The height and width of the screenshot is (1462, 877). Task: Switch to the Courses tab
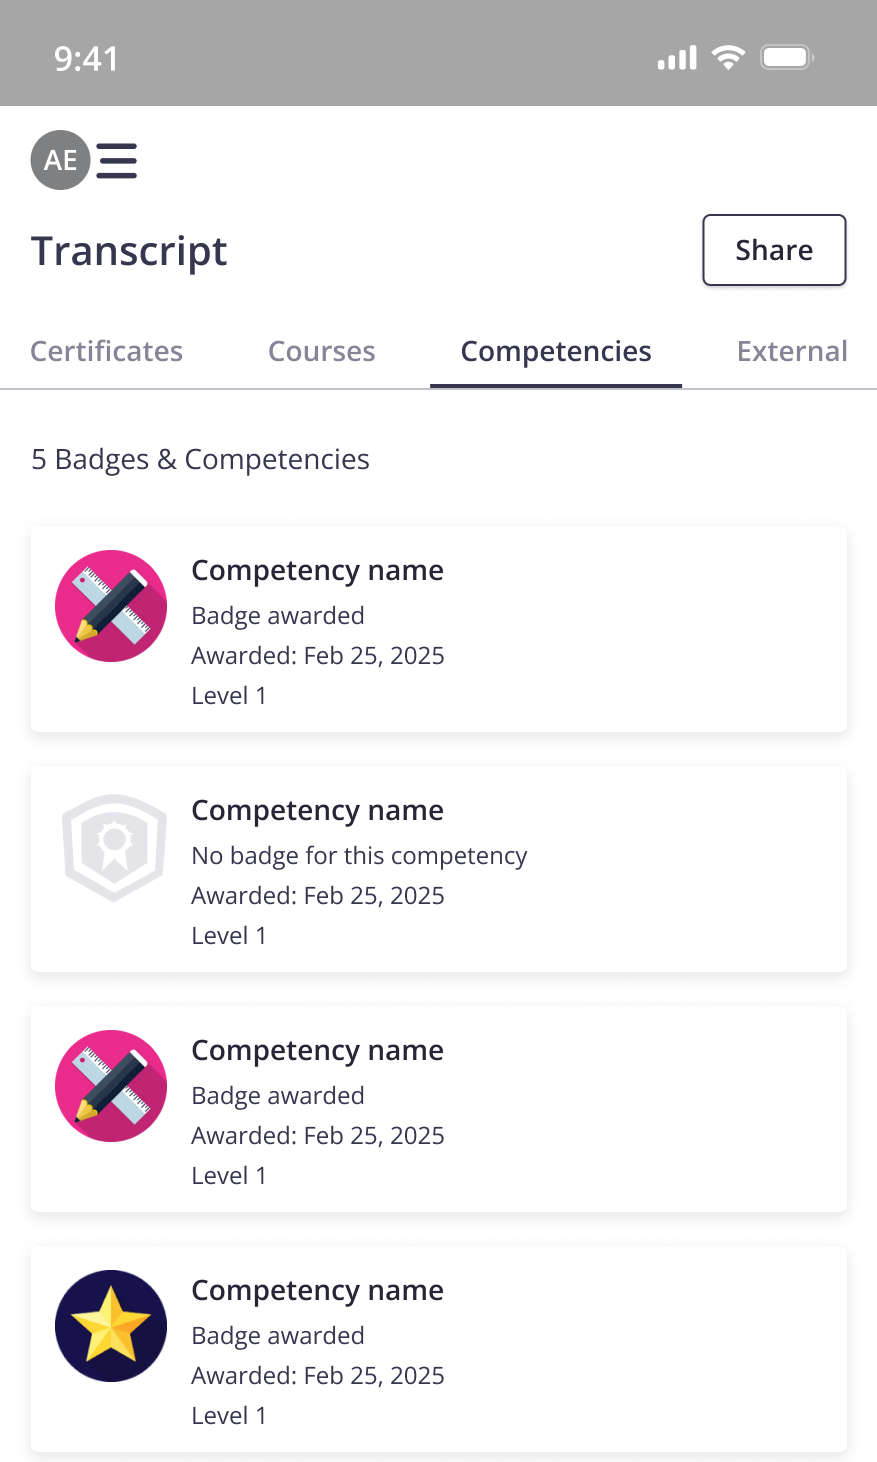coord(322,352)
